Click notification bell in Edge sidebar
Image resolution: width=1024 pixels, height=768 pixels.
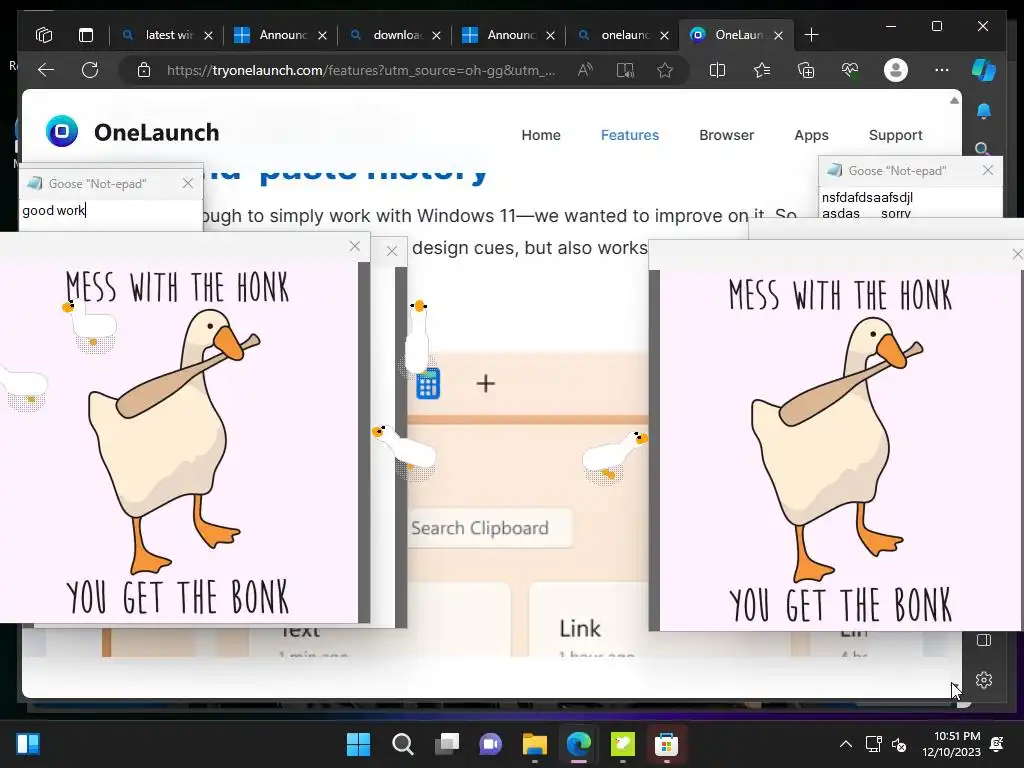tap(984, 111)
